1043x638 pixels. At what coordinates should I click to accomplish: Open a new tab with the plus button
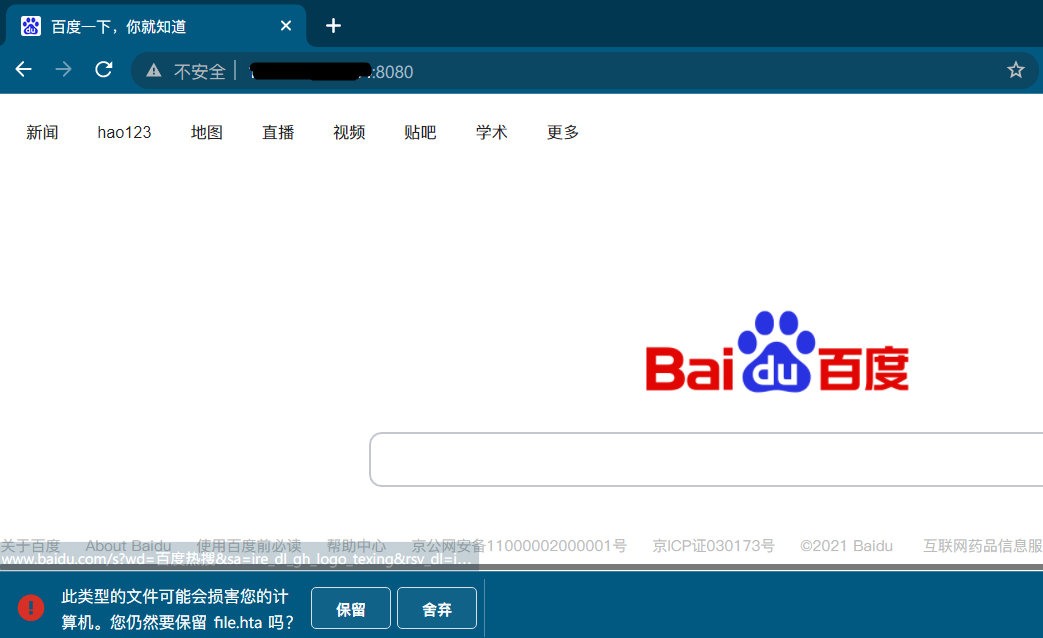(333, 26)
